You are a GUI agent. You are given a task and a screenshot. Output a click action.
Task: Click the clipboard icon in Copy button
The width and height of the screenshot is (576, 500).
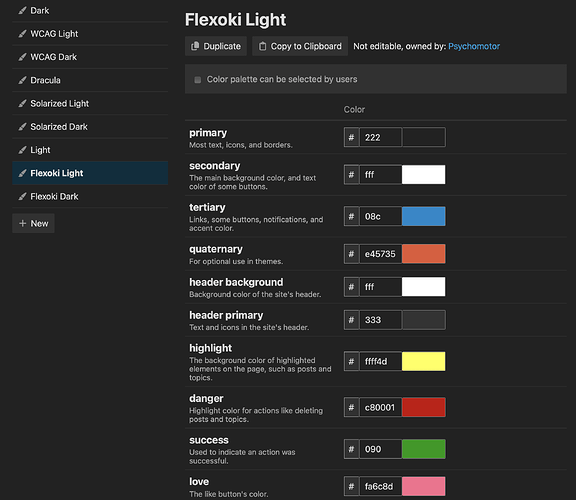[x=262, y=46]
